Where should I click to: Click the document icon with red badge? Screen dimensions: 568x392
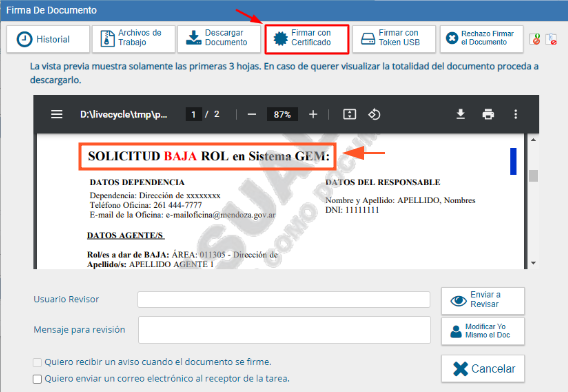tap(551, 39)
